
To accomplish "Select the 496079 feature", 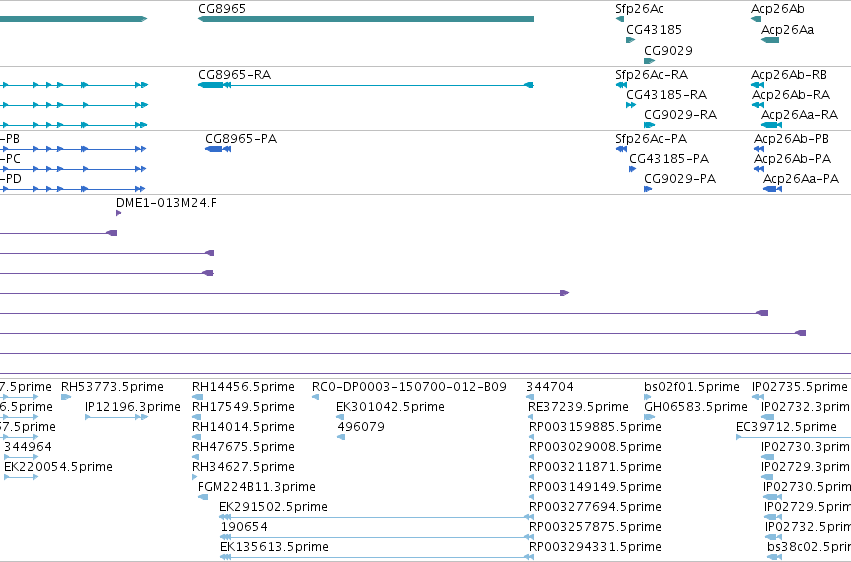I will [x=341, y=437].
